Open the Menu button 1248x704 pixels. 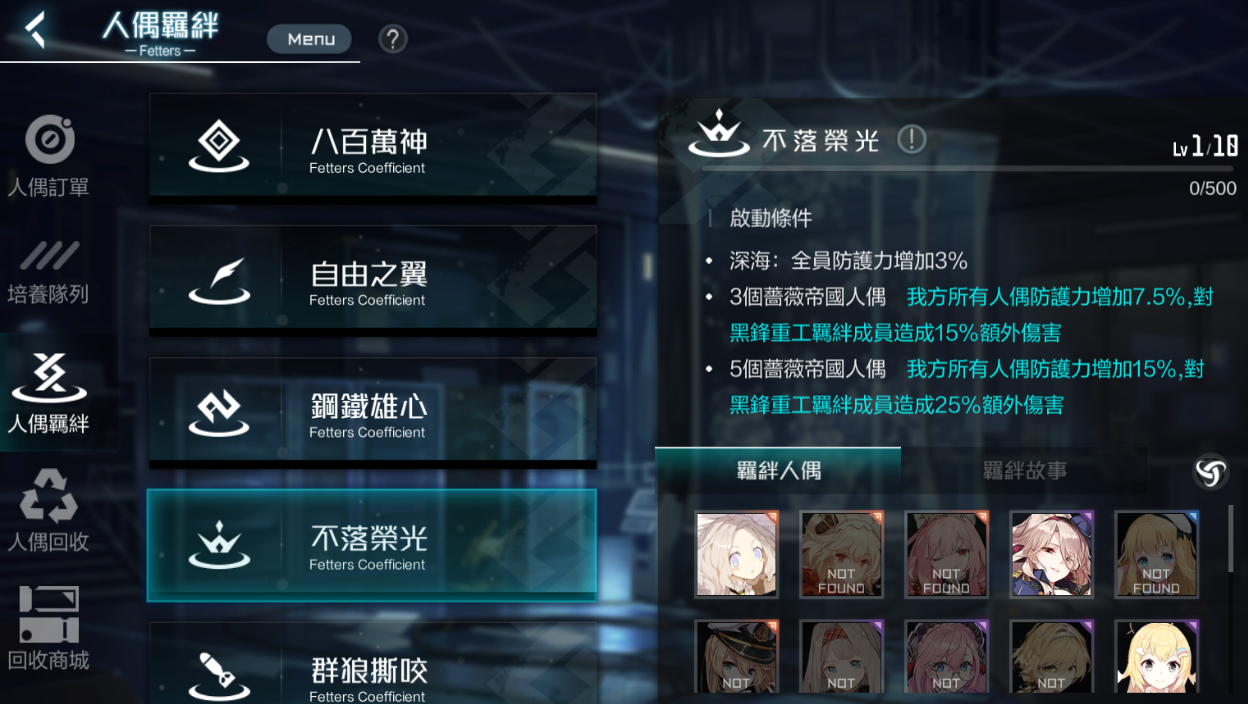coord(309,39)
